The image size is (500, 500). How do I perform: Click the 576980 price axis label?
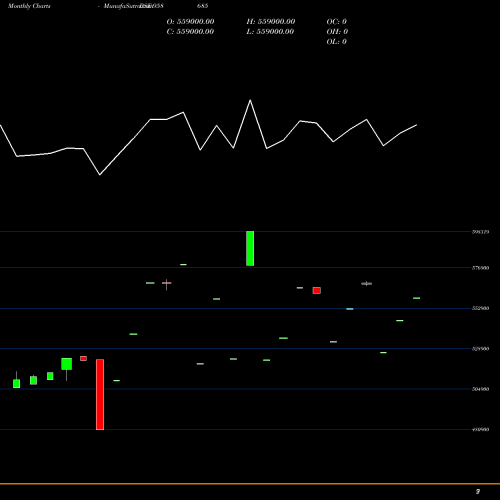pyautogui.click(x=481, y=268)
